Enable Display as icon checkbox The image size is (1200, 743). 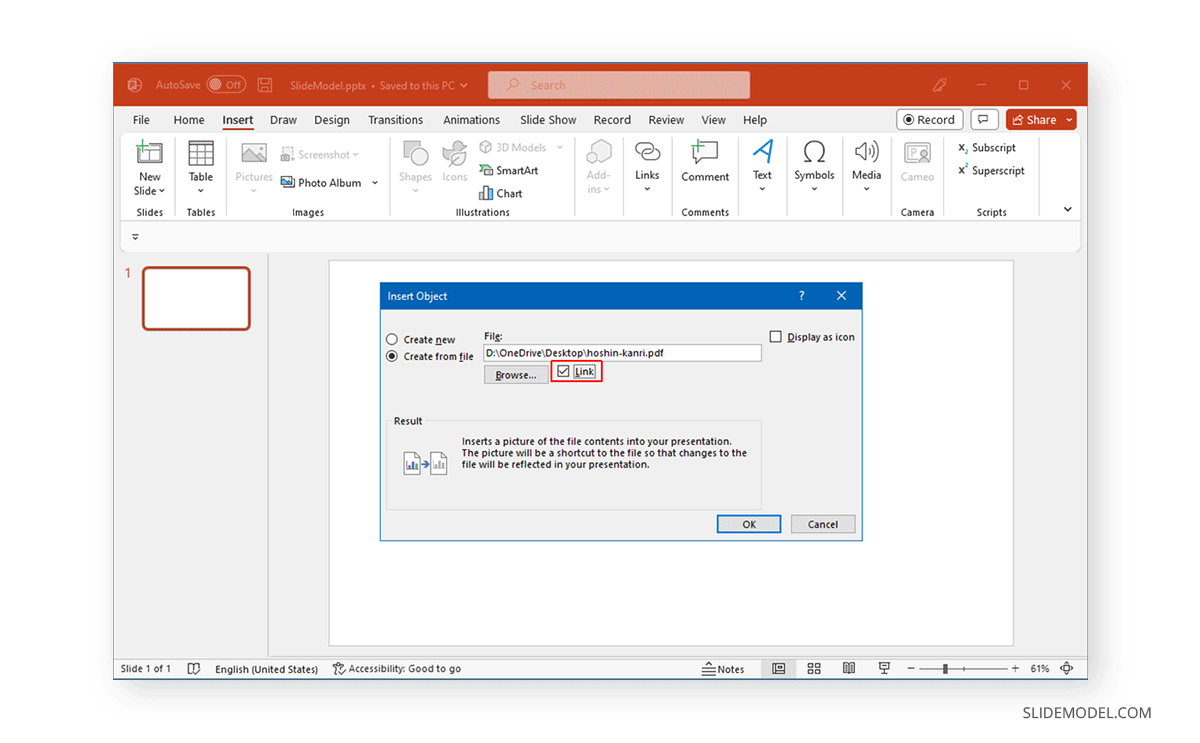point(776,337)
